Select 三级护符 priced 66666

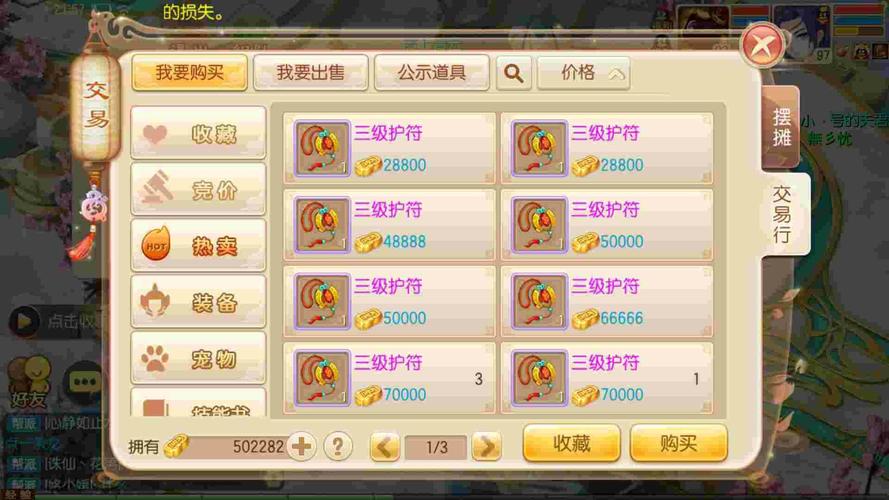pos(607,302)
